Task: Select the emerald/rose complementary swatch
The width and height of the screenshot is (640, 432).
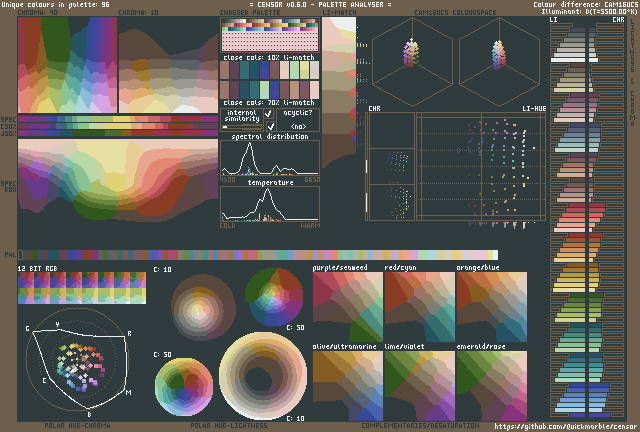Action: [x=491, y=384]
